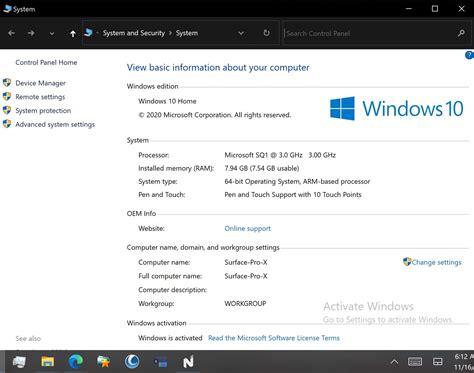Open the computer icon in taskbar

click(x=19, y=362)
